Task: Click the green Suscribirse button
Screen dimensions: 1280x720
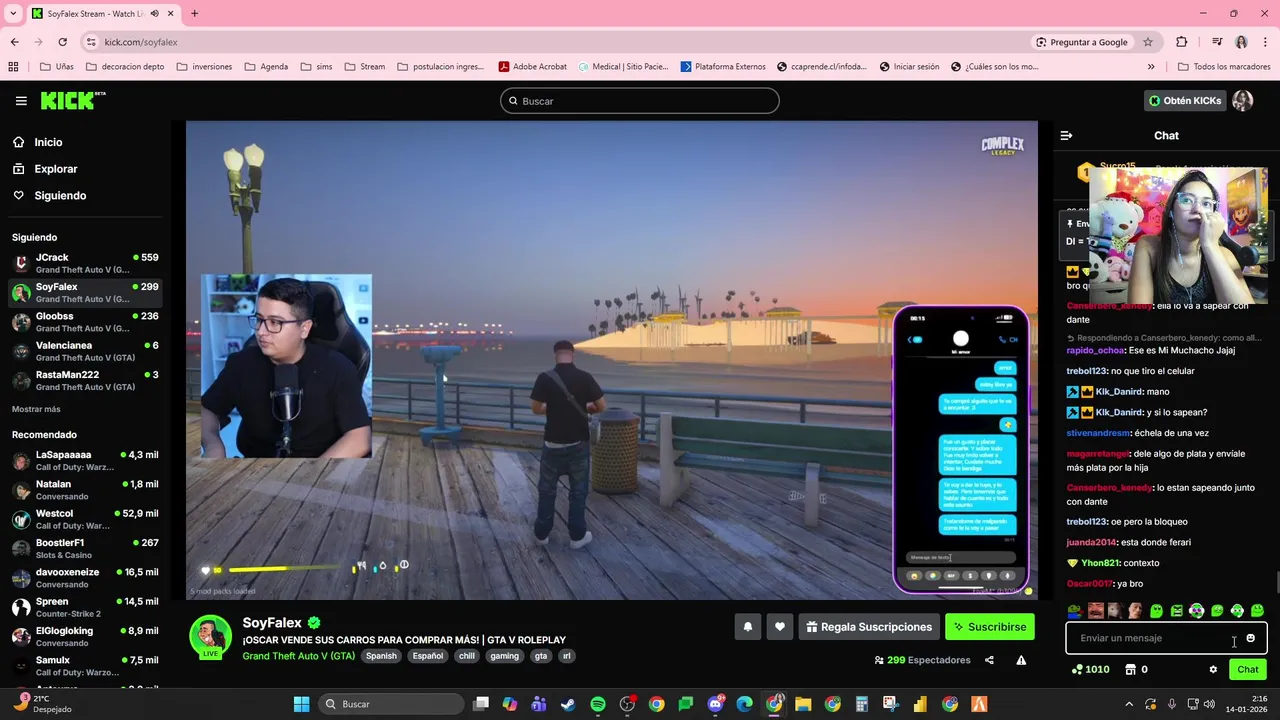Action: [x=990, y=627]
